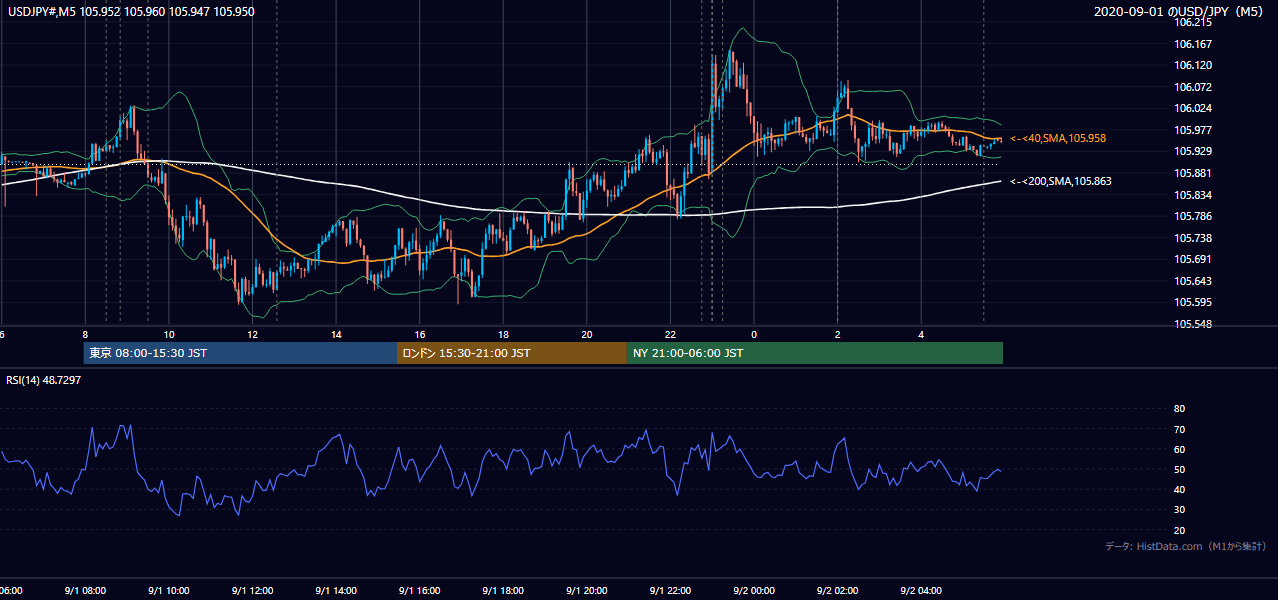This screenshot has width=1278, height=600.
Task: Click price axis value 105.929
Action: point(1193,151)
